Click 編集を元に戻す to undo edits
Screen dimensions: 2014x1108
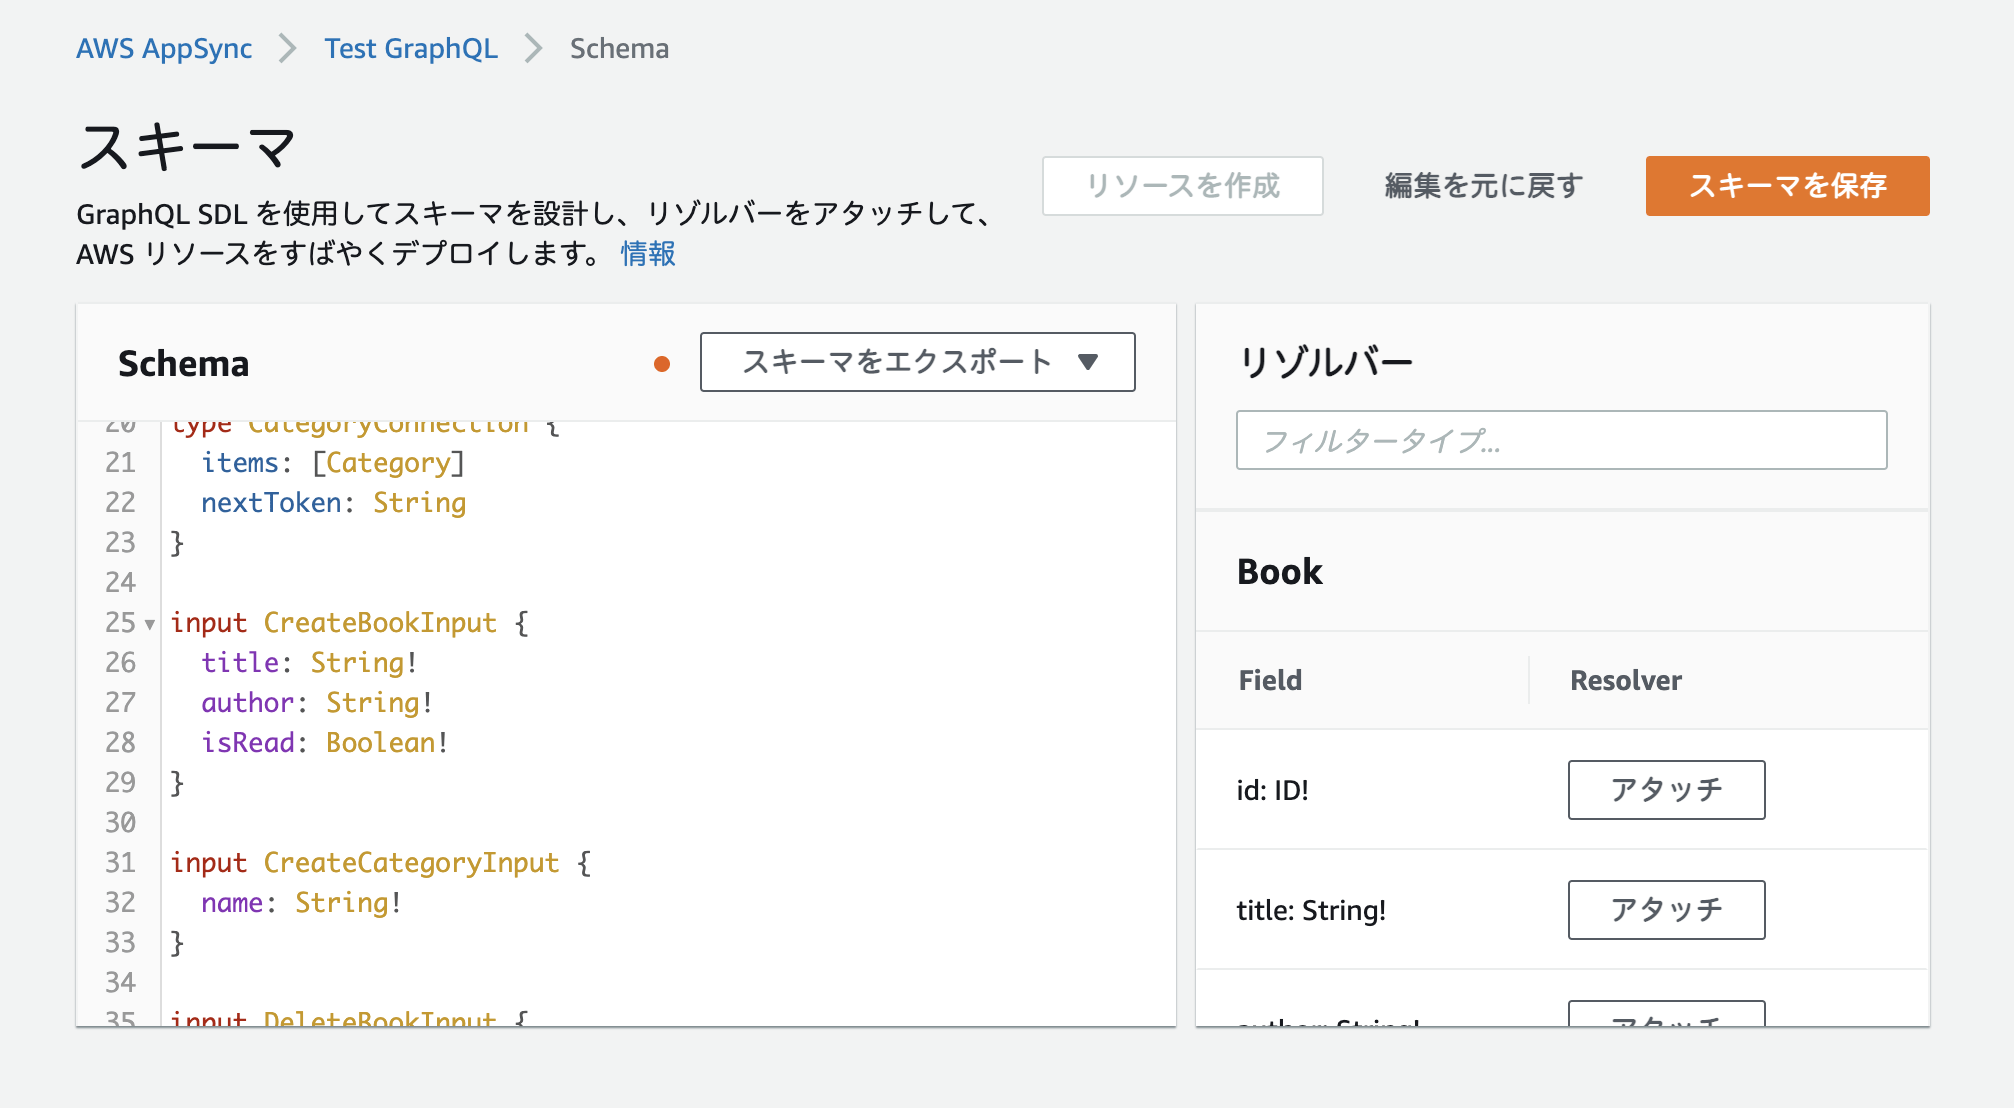tap(1483, 186)
